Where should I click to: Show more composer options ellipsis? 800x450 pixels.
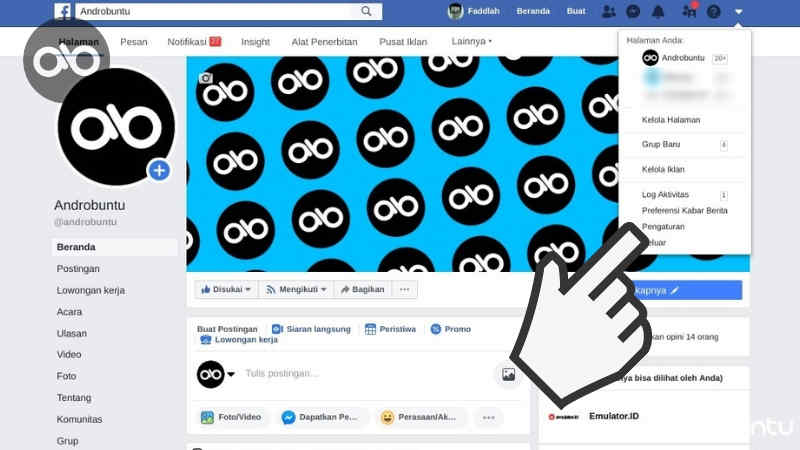click(488, 417)
